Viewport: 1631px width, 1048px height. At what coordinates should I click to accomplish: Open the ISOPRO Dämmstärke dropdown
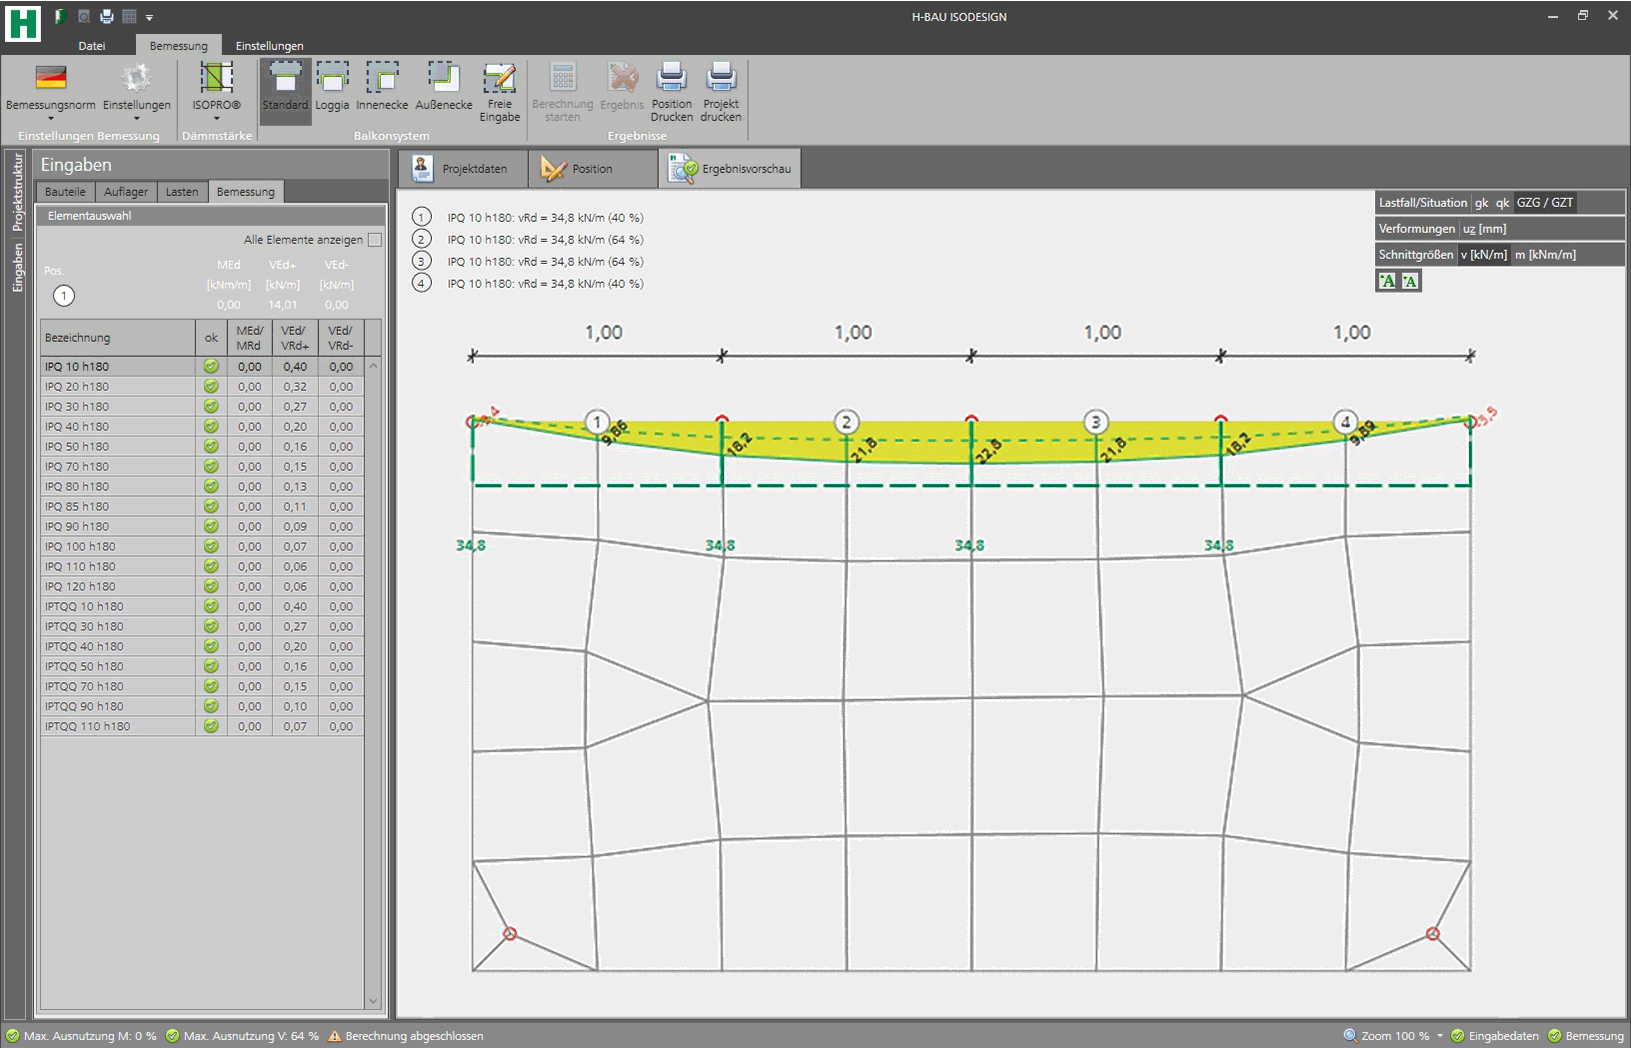point(217,91)
